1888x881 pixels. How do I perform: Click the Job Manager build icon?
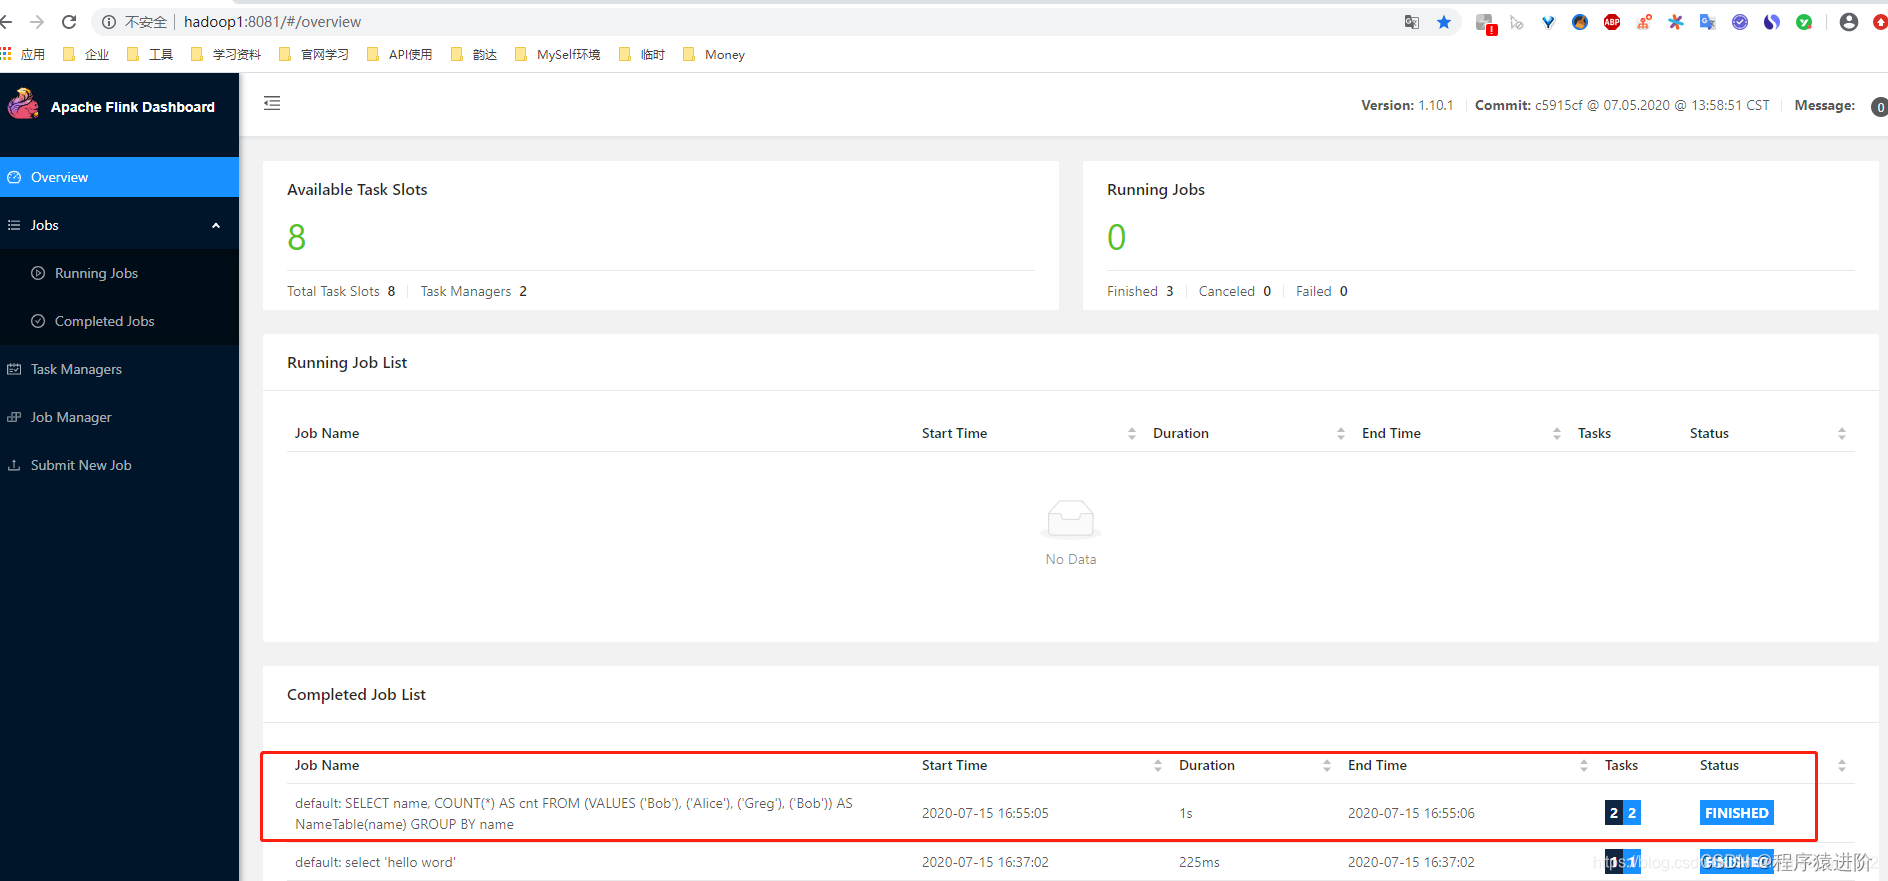pos(14,417)
